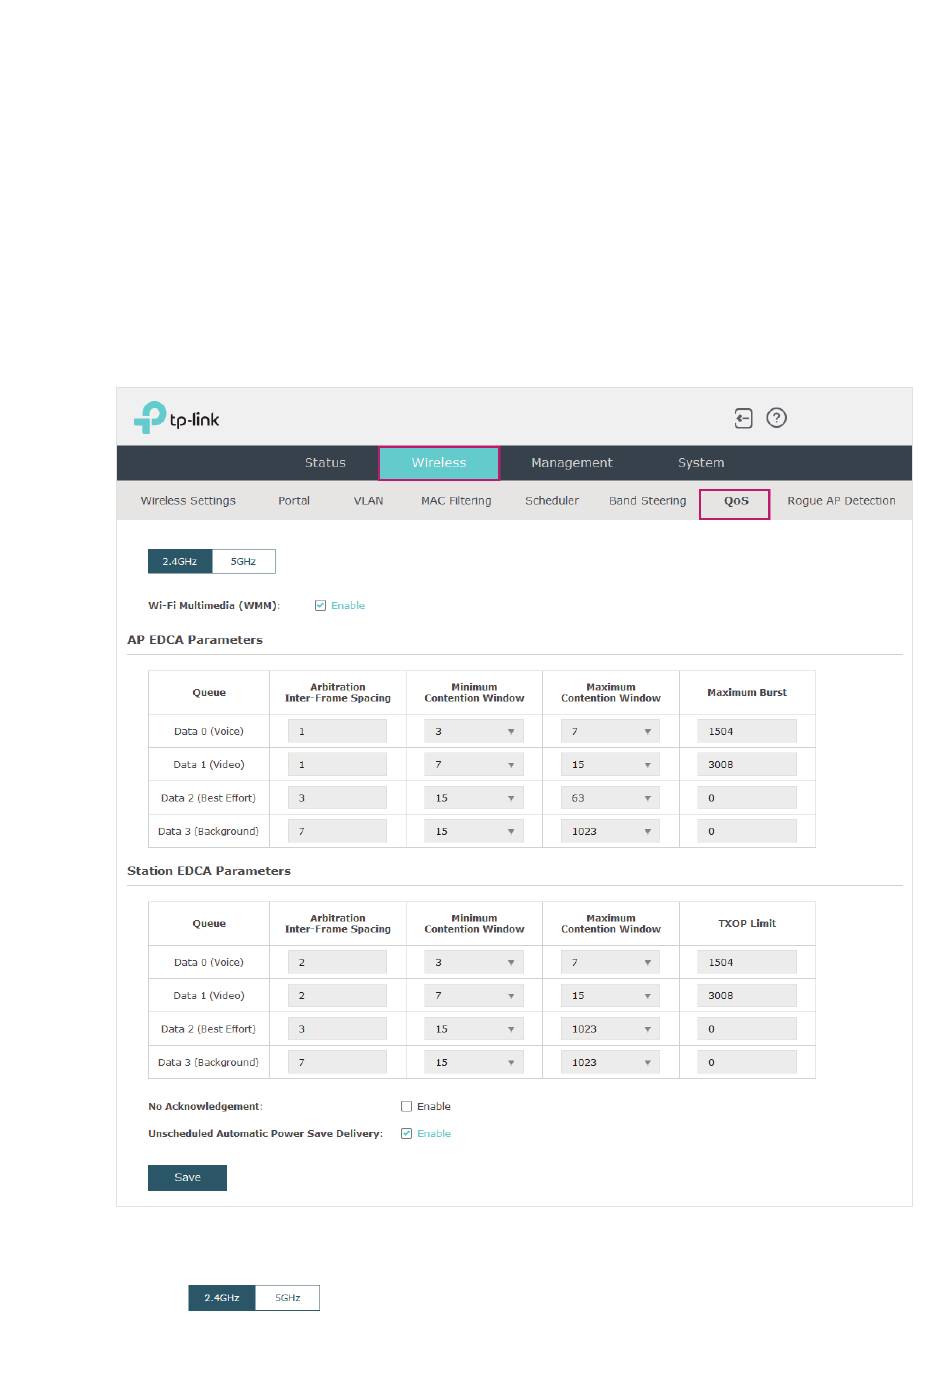Edit Station Voice TXOP Limit field
The width and height of the screenshot is (950, 1387).
pos(747,962)
